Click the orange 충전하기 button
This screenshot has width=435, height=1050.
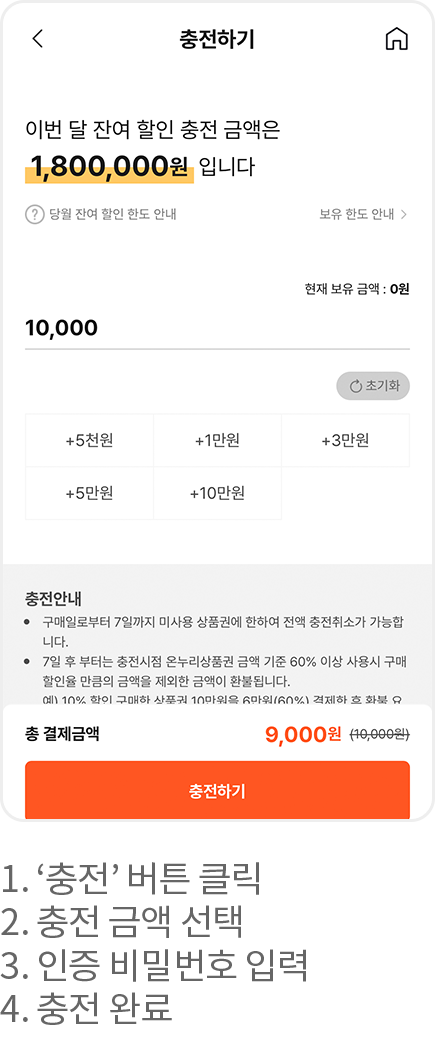[x=218, y=791]
